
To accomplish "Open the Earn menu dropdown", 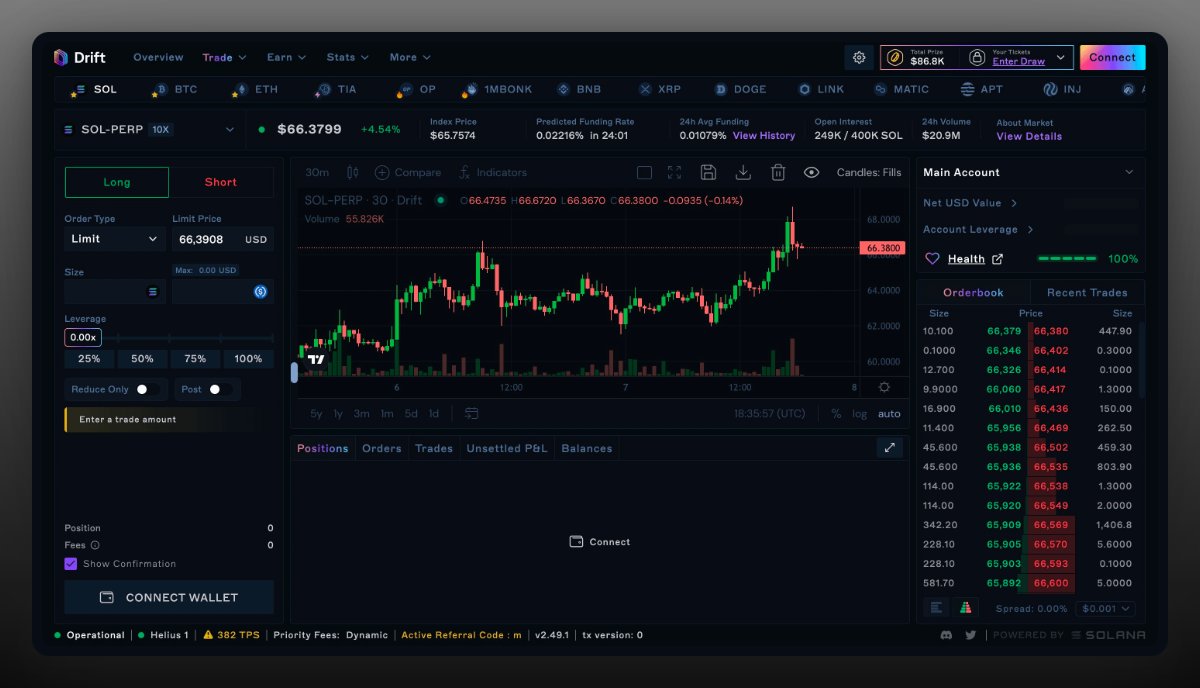I will click(286, 58).
